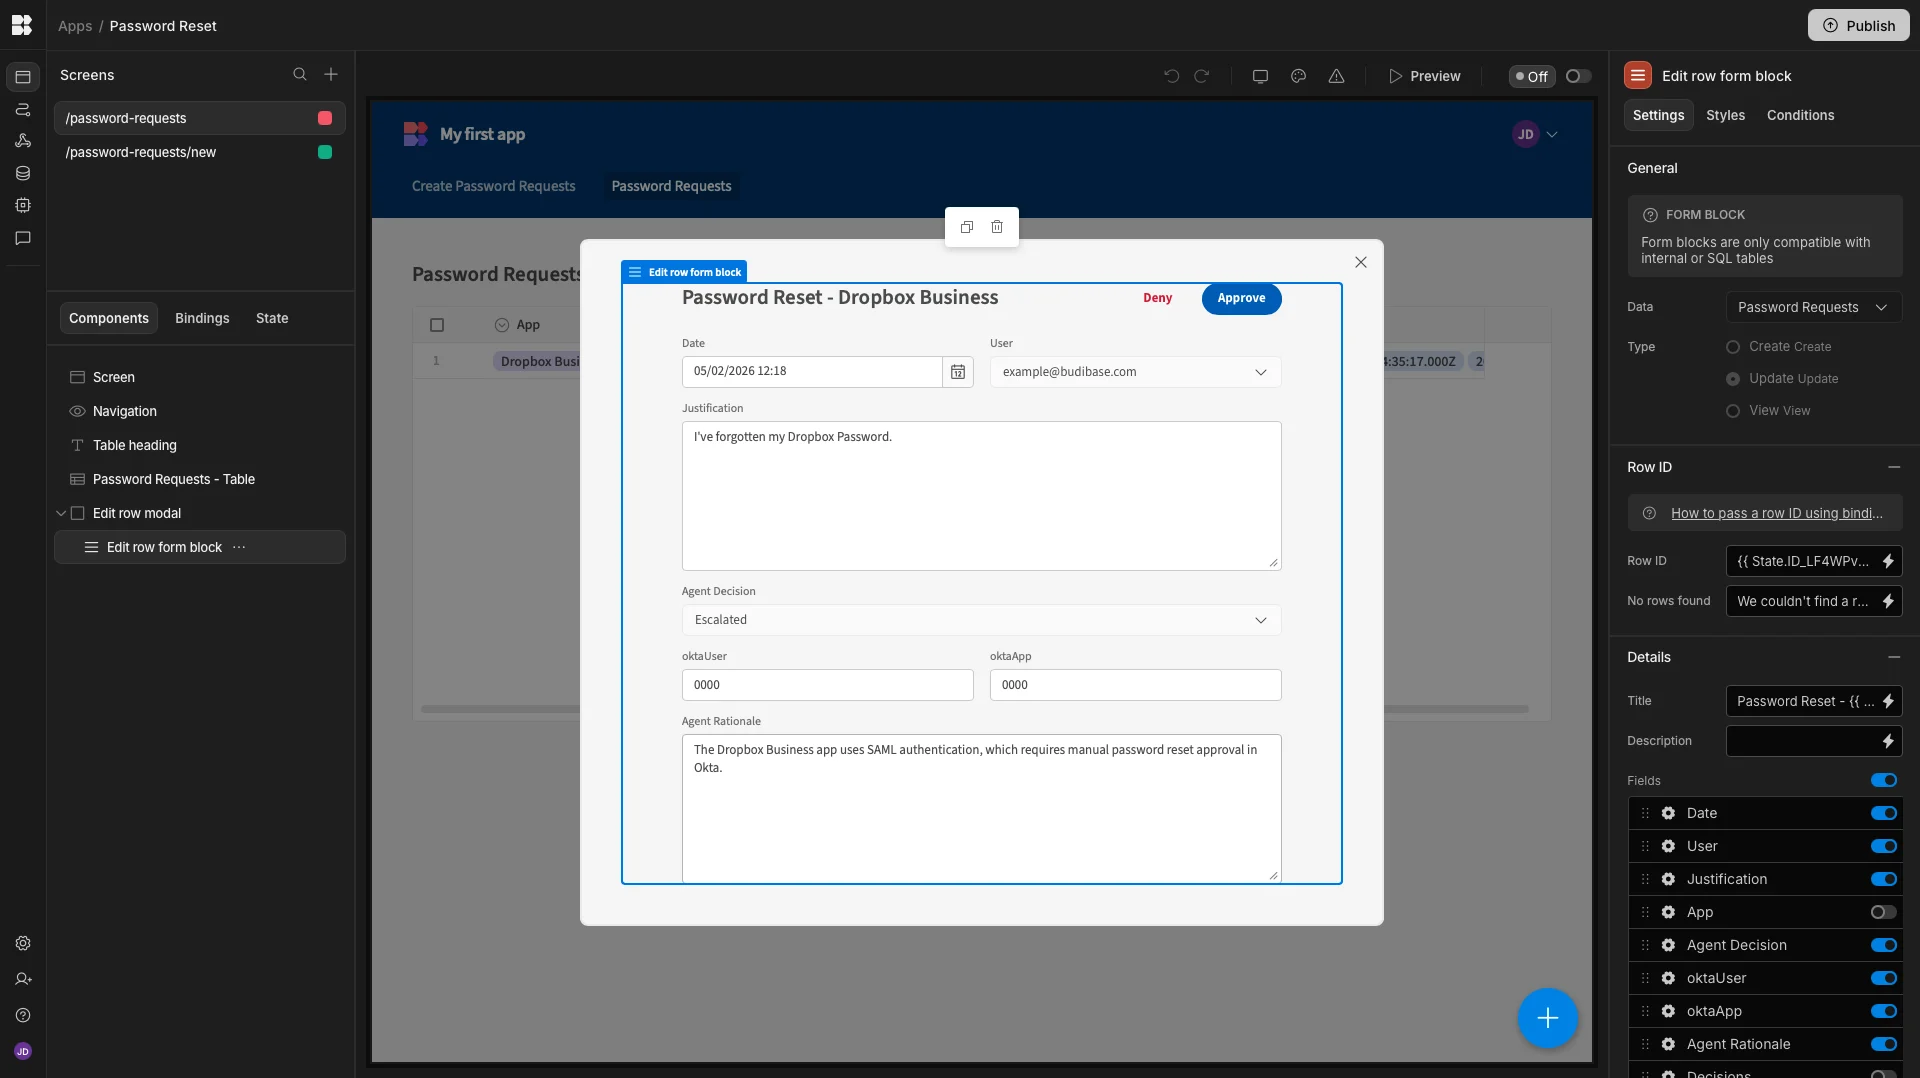Check the table header select-all checkbox
The image size is (1920, 1078).
coord(437,325)
